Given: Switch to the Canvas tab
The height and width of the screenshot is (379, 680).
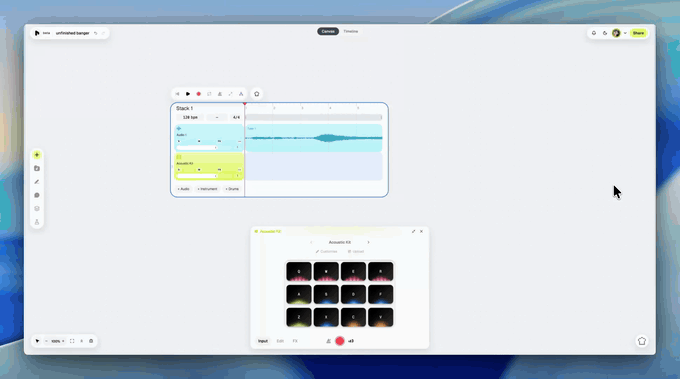Looking at the screenshot, I should [x=328, y=31].
